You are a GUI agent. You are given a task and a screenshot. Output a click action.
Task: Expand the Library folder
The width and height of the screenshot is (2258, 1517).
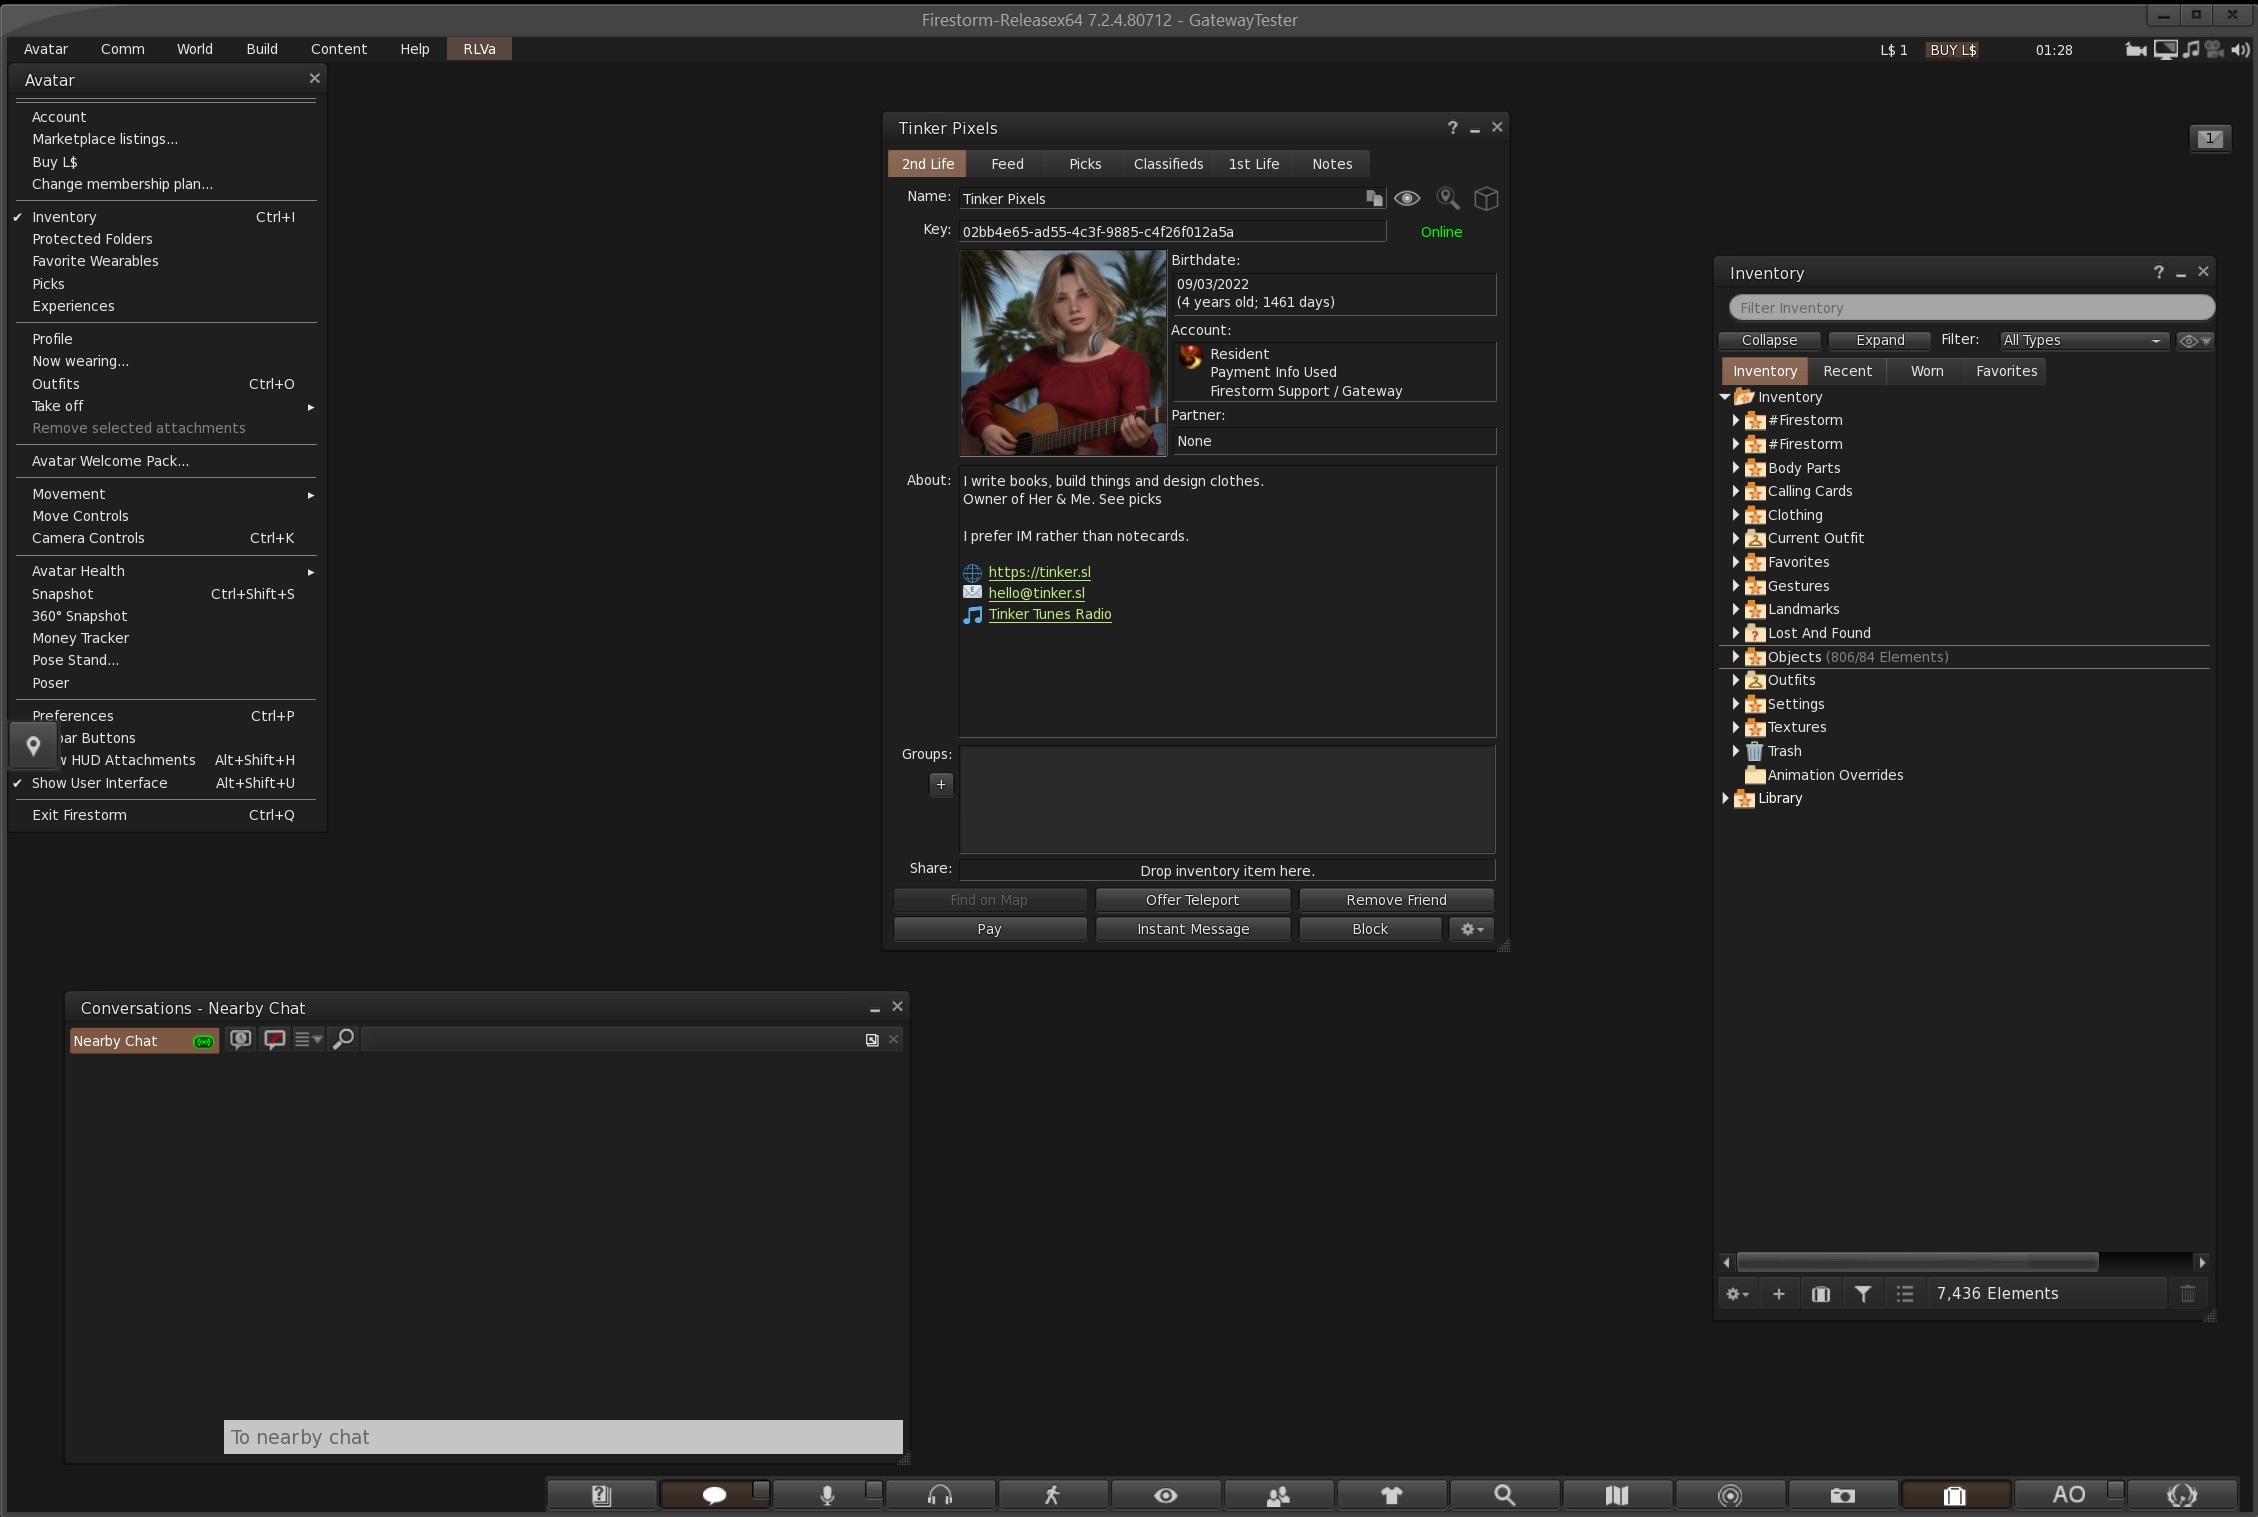pos(1726,798)
